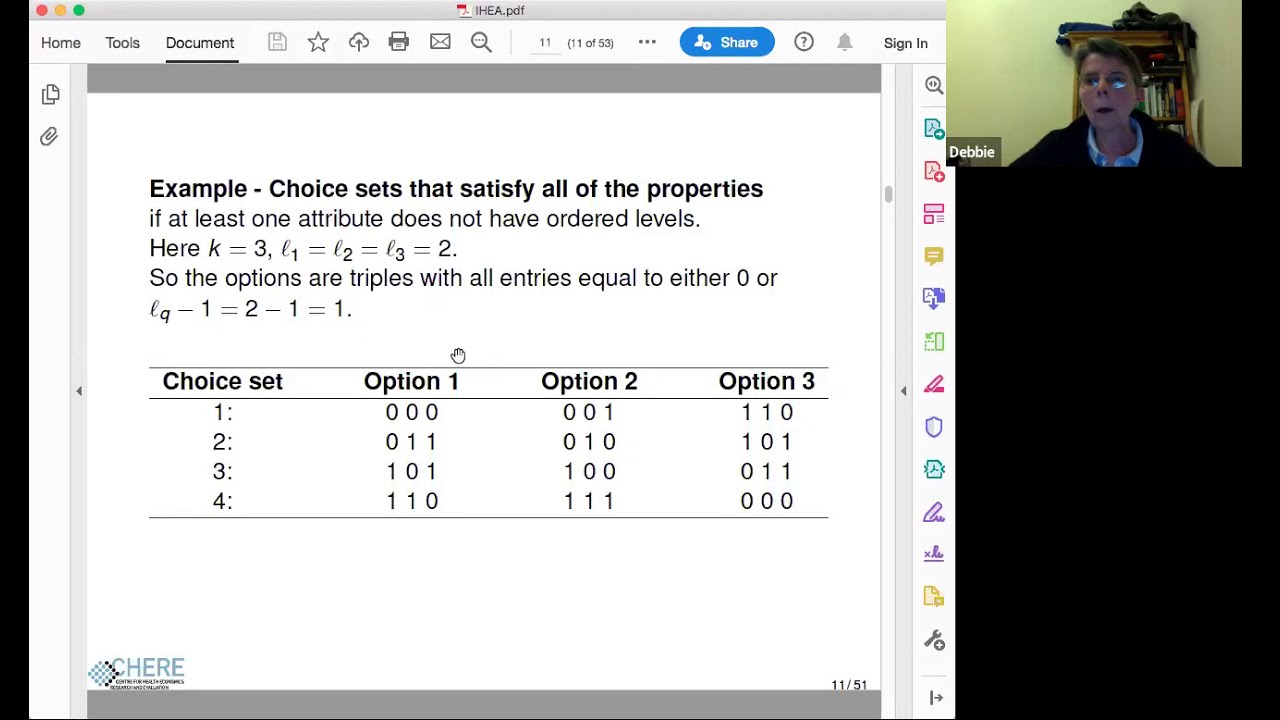Screen dimensions: 1280x720
Task: Email the file via envelope icon
Action: pyautogui.click(x=440, y=42)
